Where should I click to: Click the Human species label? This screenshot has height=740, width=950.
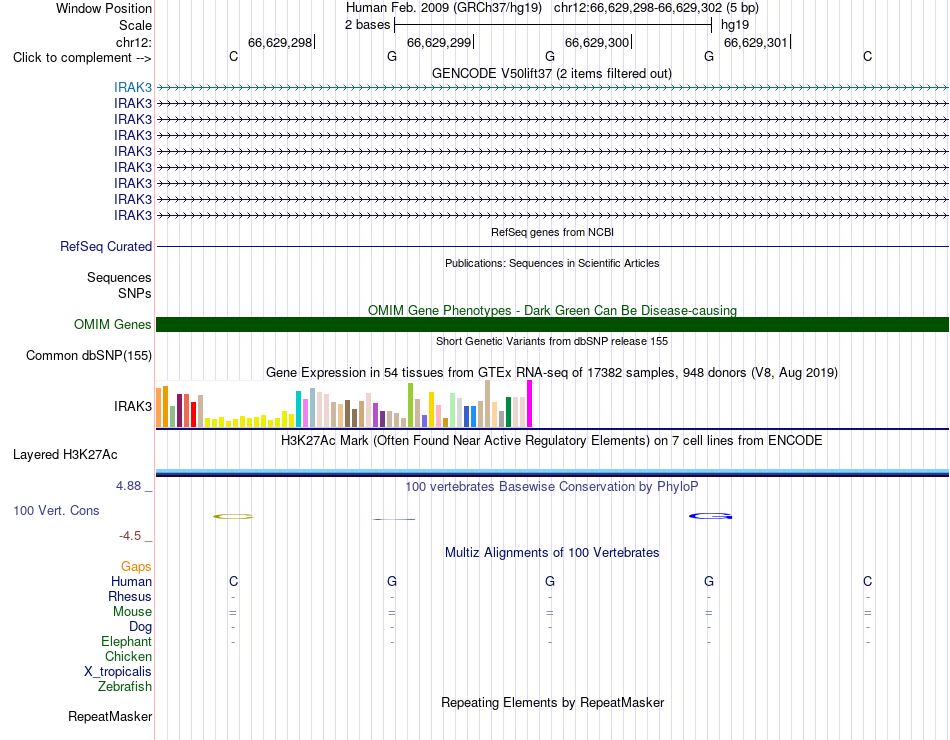(x=131, y=582)
